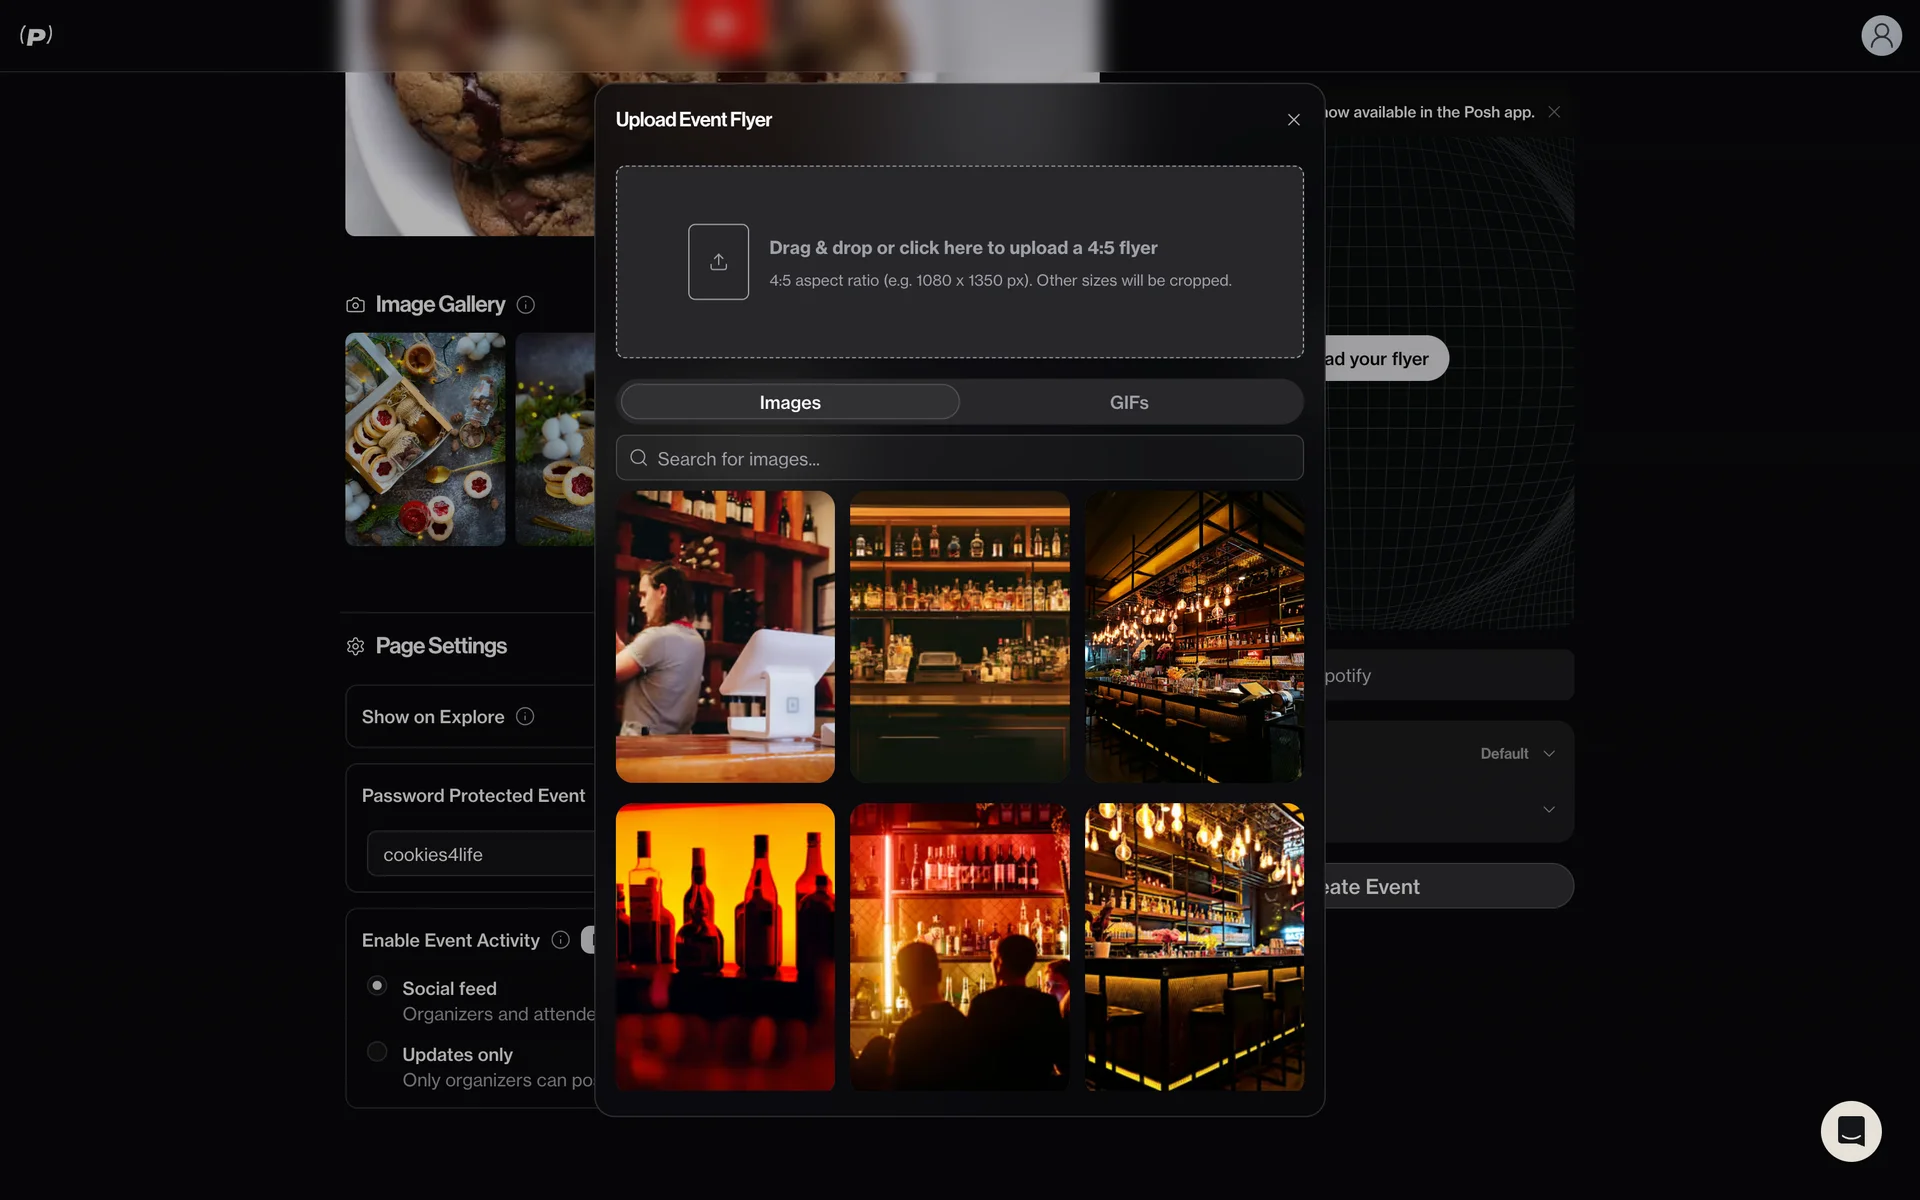Screen dimensions: 1920x1200
Task: Click the cookies4life password field
Action: click(x=482, y=854)
